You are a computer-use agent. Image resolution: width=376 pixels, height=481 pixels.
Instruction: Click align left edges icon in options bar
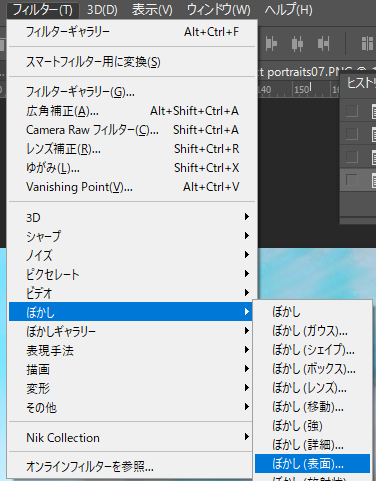[271, 44]
